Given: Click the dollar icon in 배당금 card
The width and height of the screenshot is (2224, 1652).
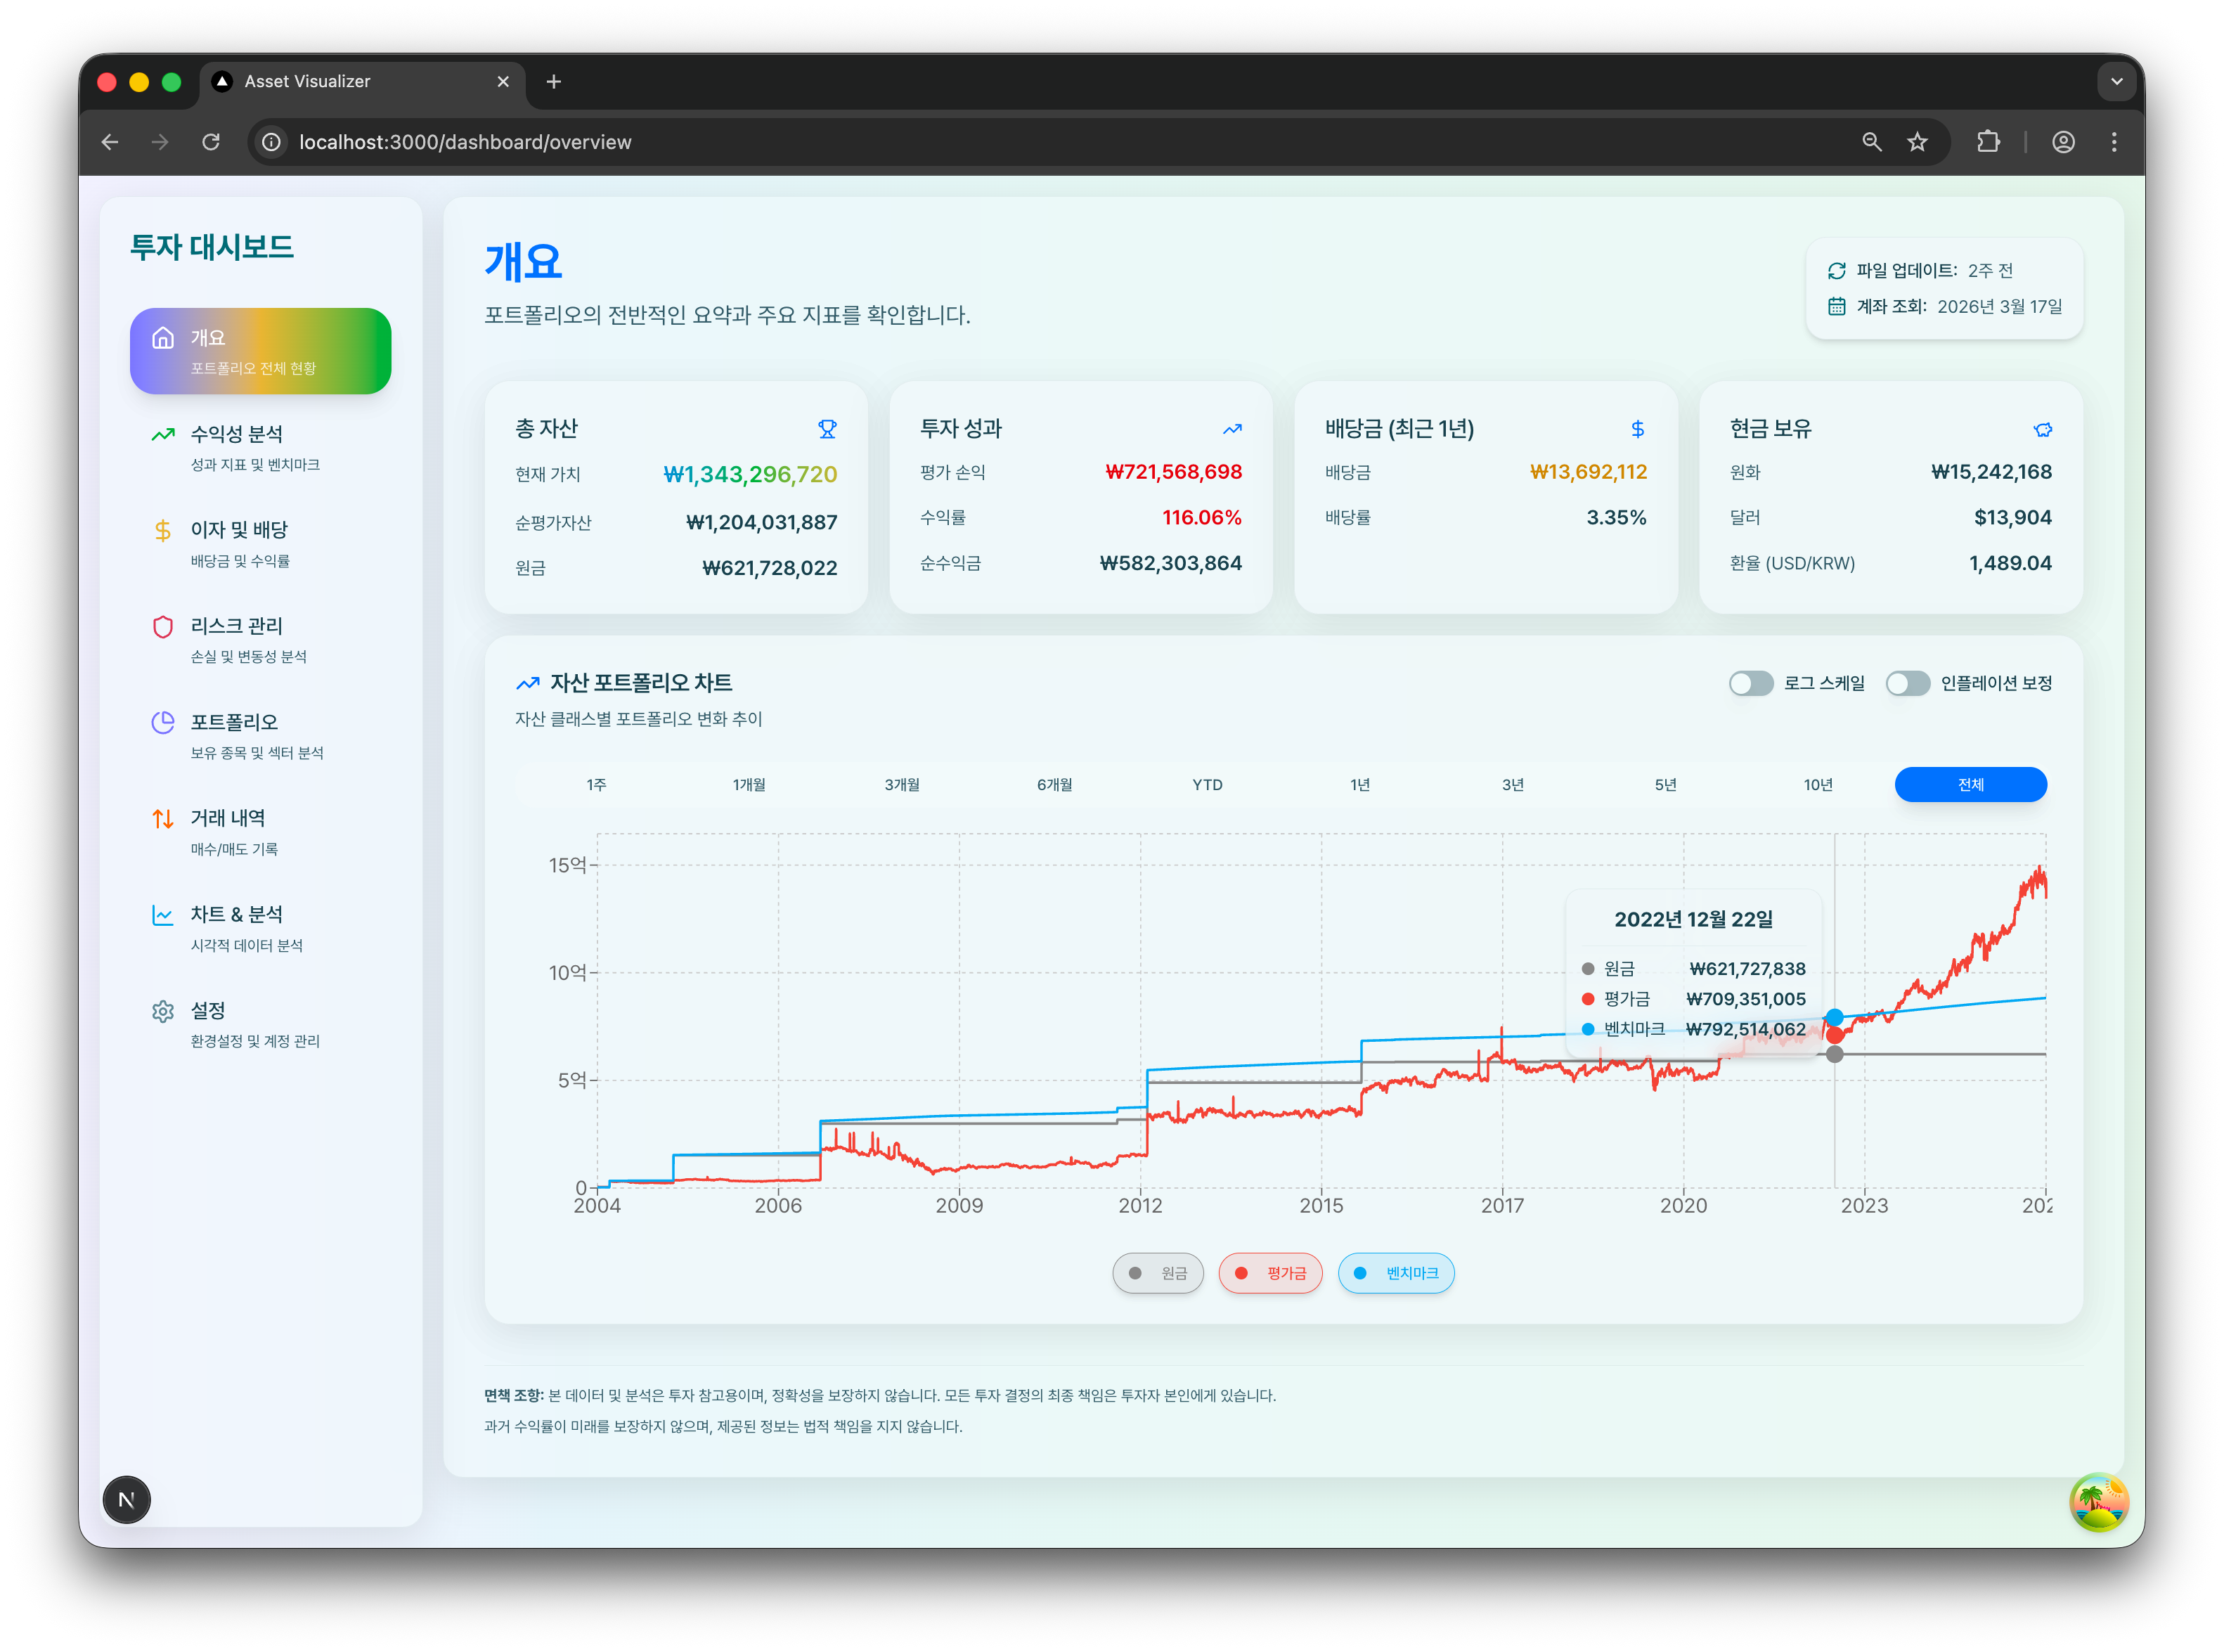Looking at the screenshot, I should pos(1637,429).
